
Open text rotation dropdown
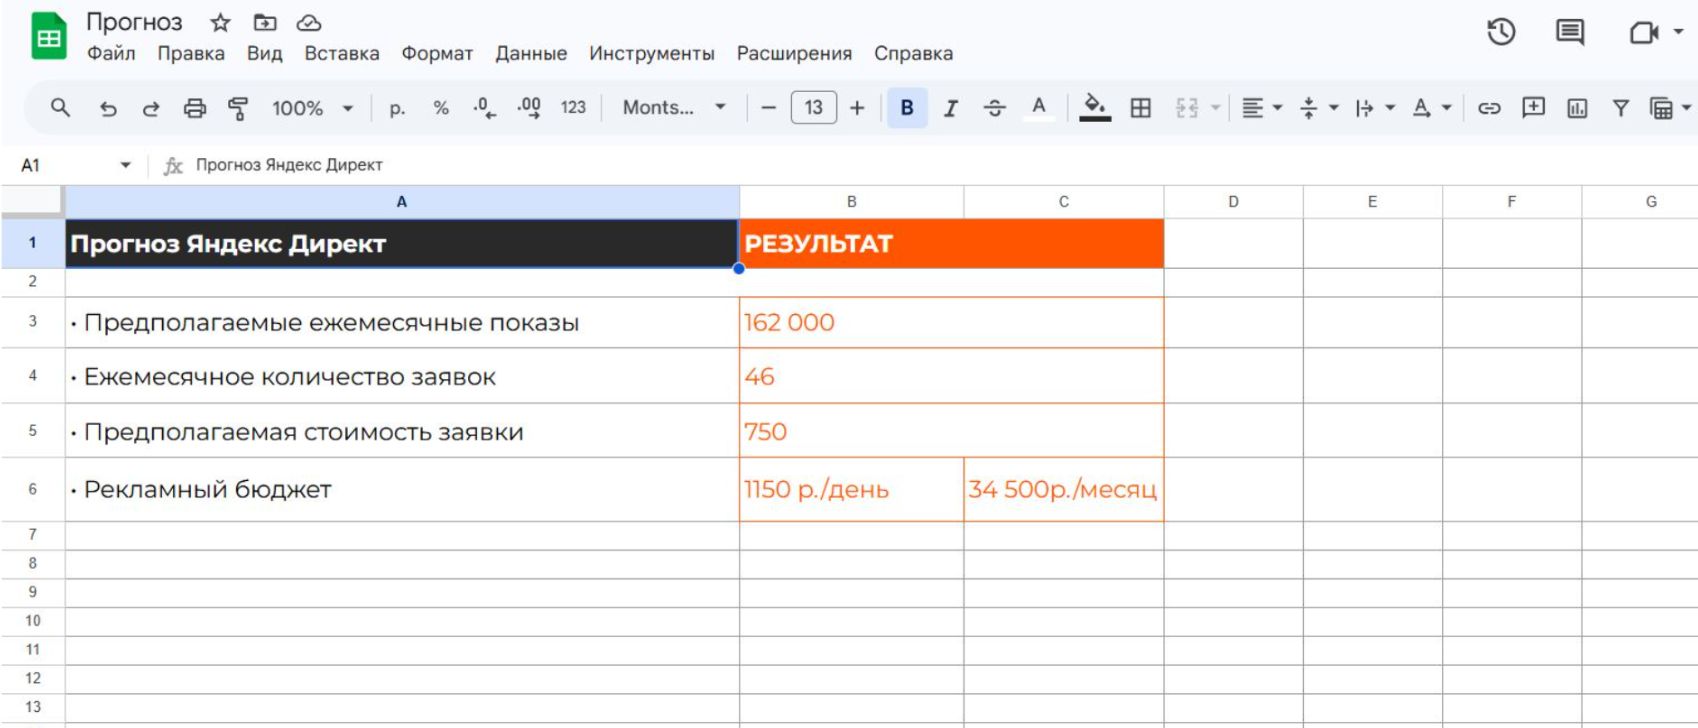click(1431, 108)
